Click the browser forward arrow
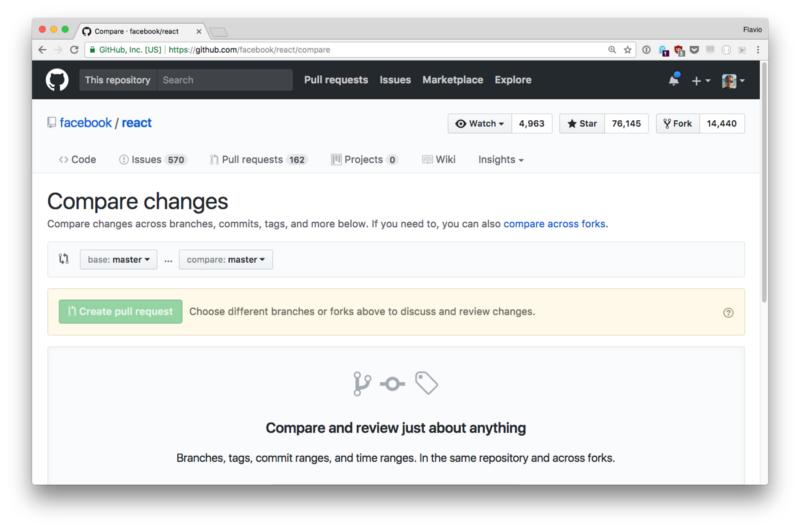Screen dimensions: 800x530 [x=58, y=49]
